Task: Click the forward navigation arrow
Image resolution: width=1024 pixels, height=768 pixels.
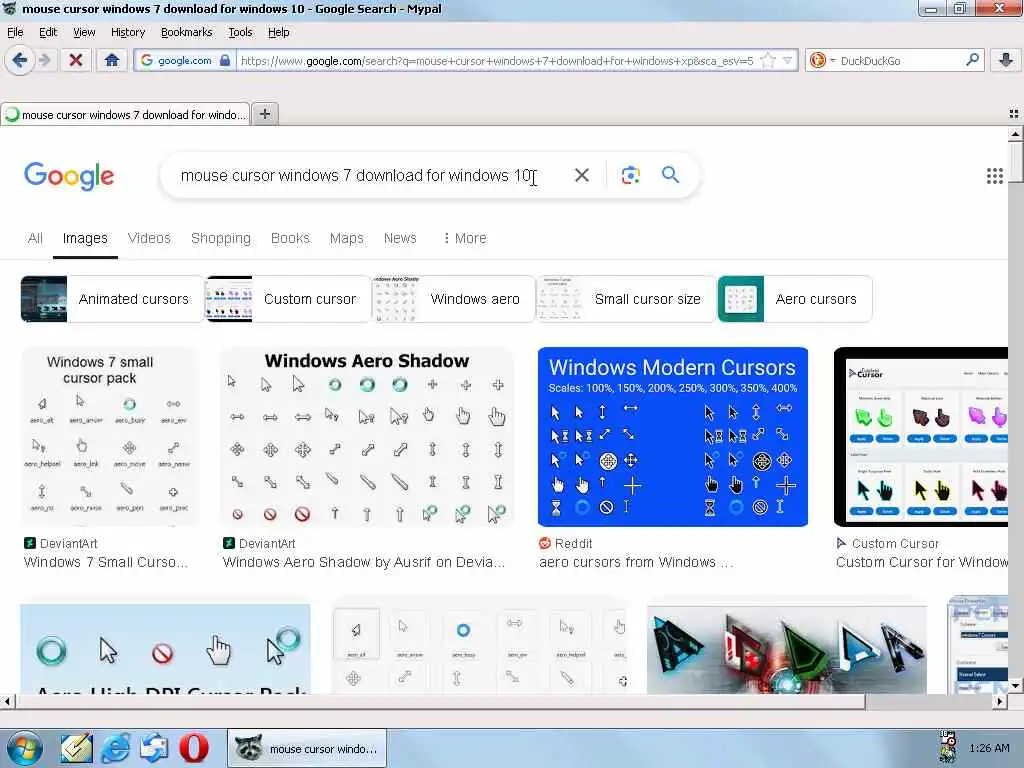Action: [x=44, y=61]
